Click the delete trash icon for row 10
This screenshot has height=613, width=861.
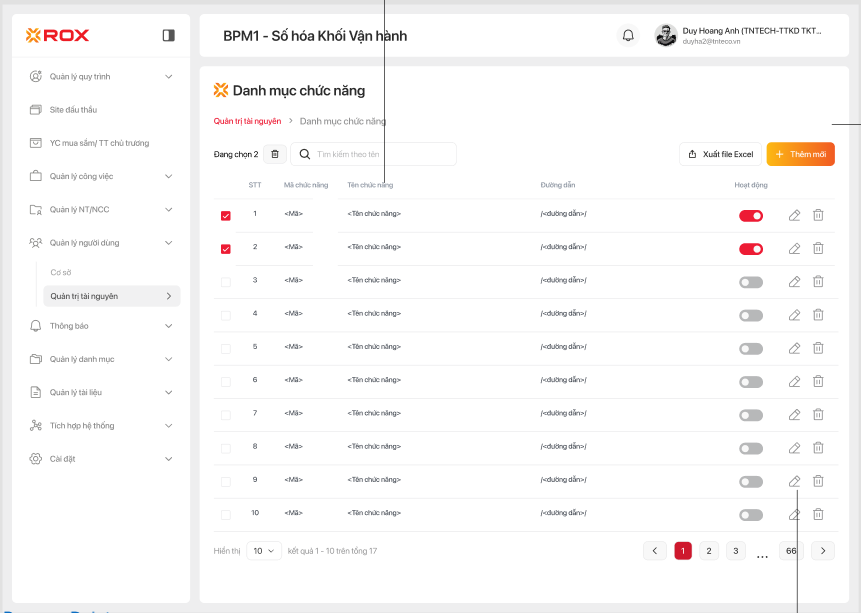click(818, 514)
